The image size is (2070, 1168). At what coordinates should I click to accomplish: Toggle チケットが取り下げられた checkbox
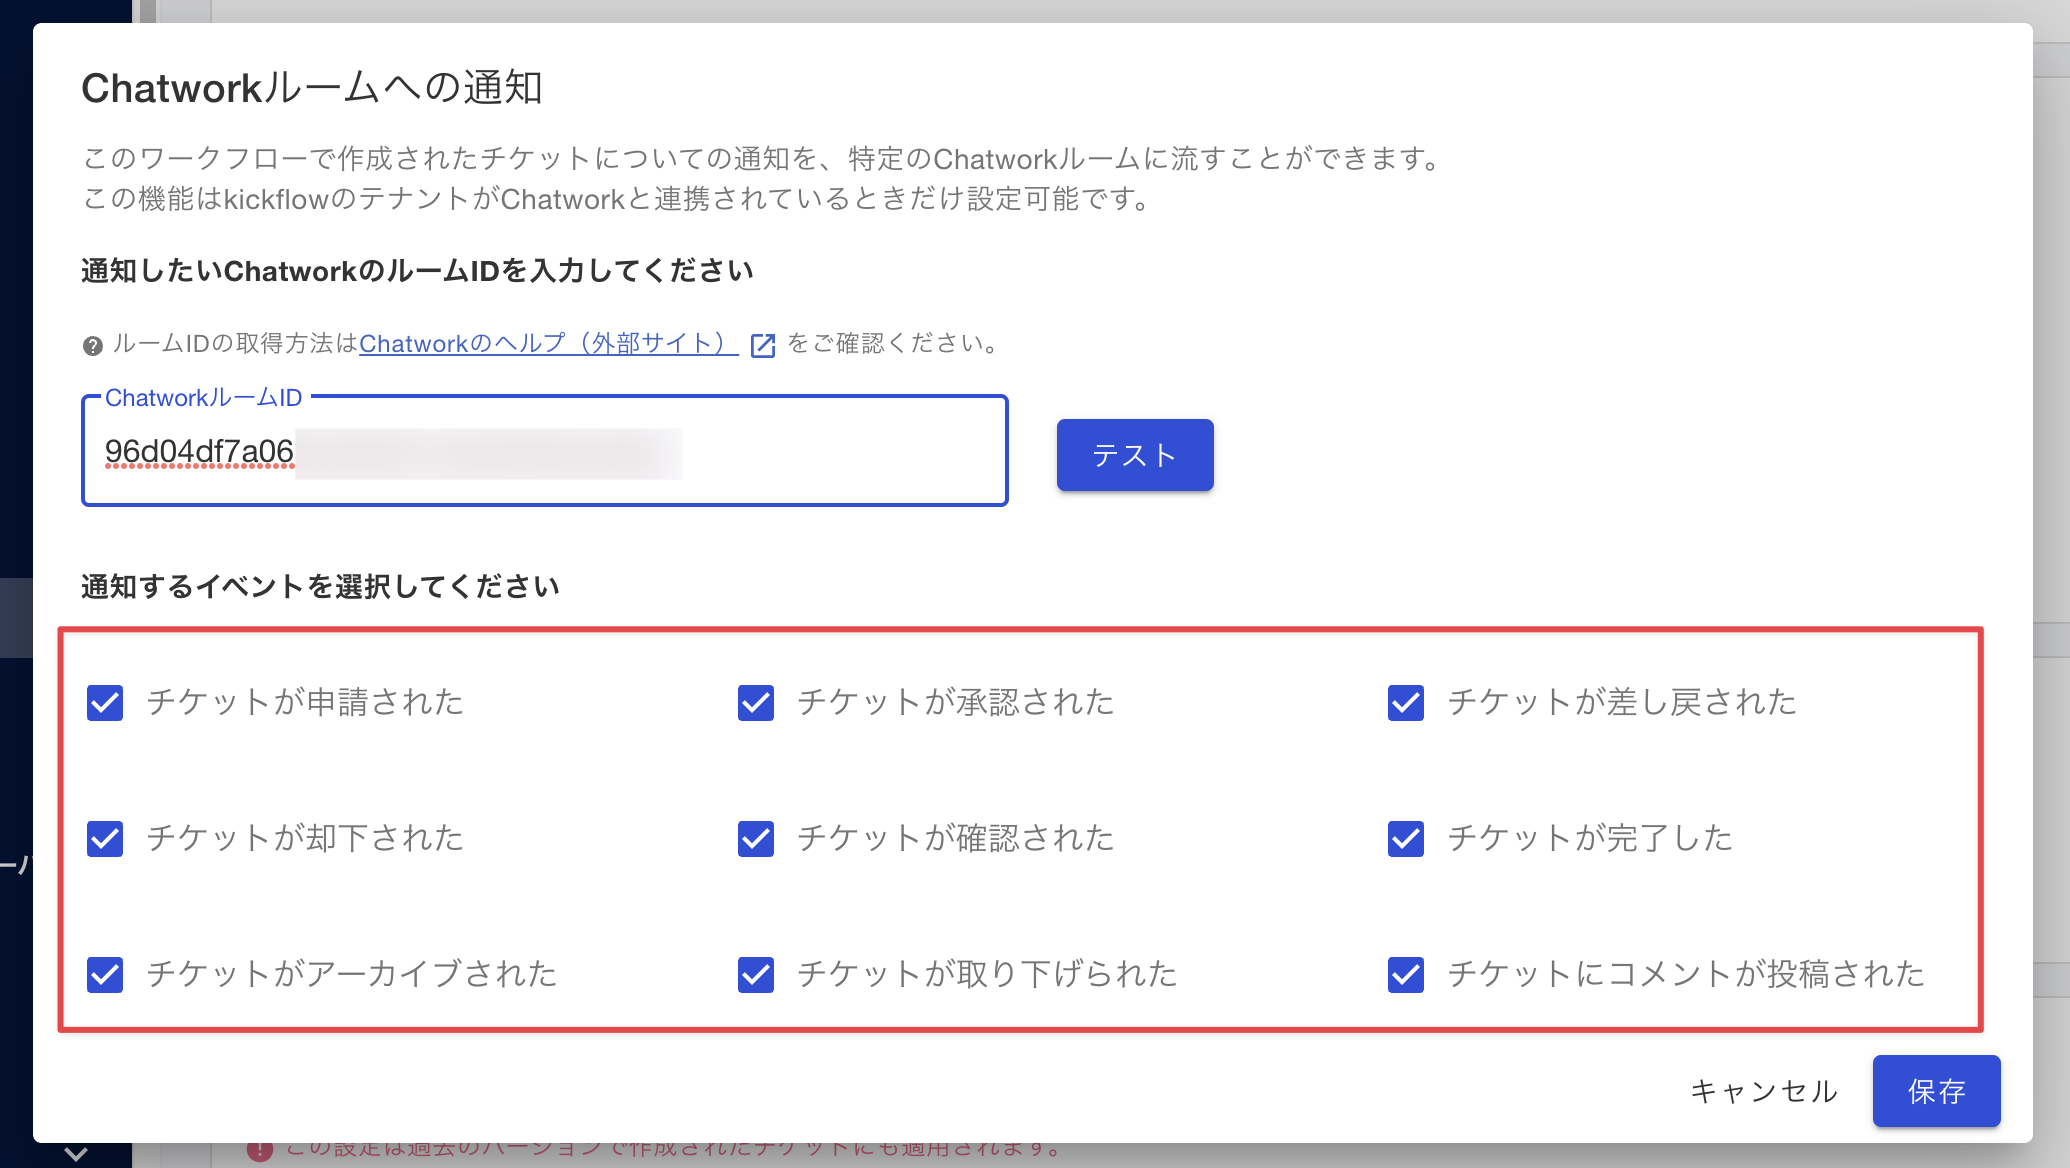(x=756, y=975)
